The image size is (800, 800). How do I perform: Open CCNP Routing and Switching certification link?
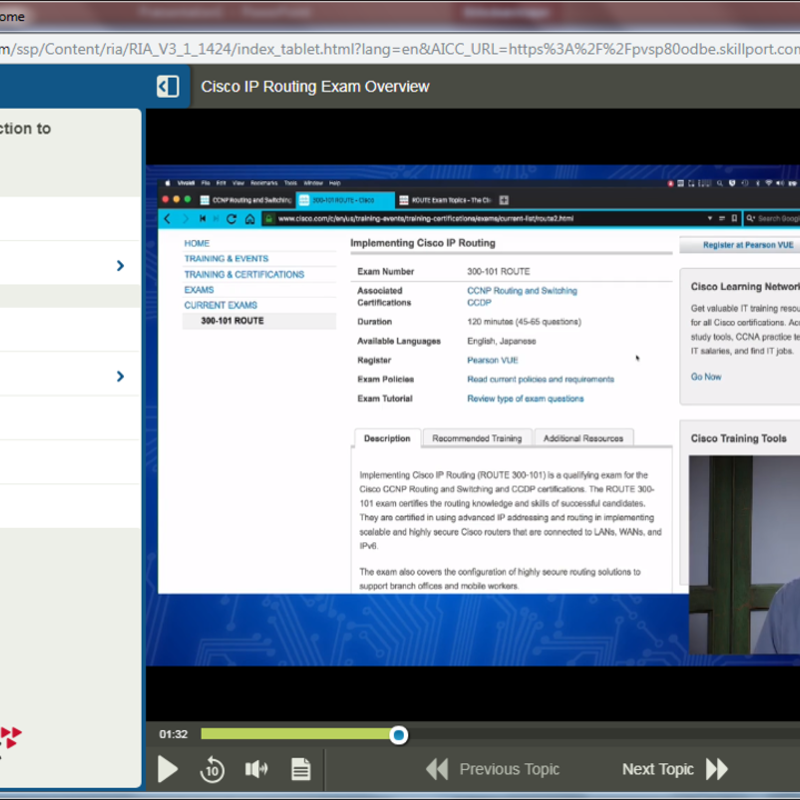point(522,291)
